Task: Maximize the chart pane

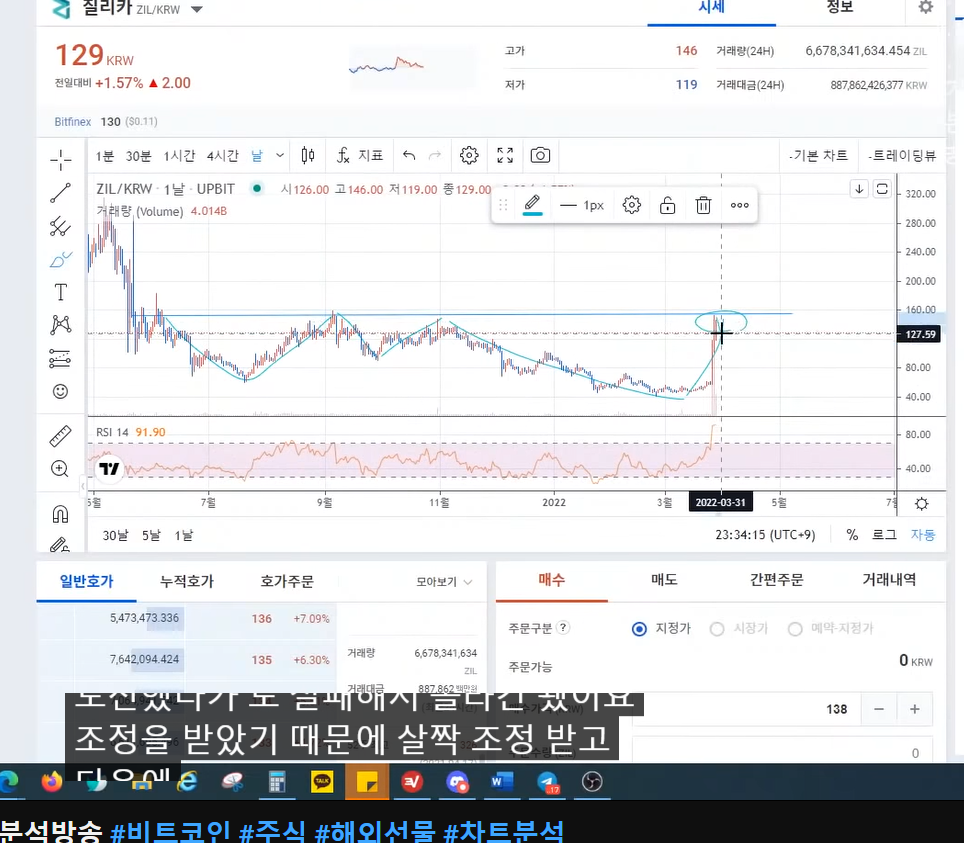Action: pos(882,189)
